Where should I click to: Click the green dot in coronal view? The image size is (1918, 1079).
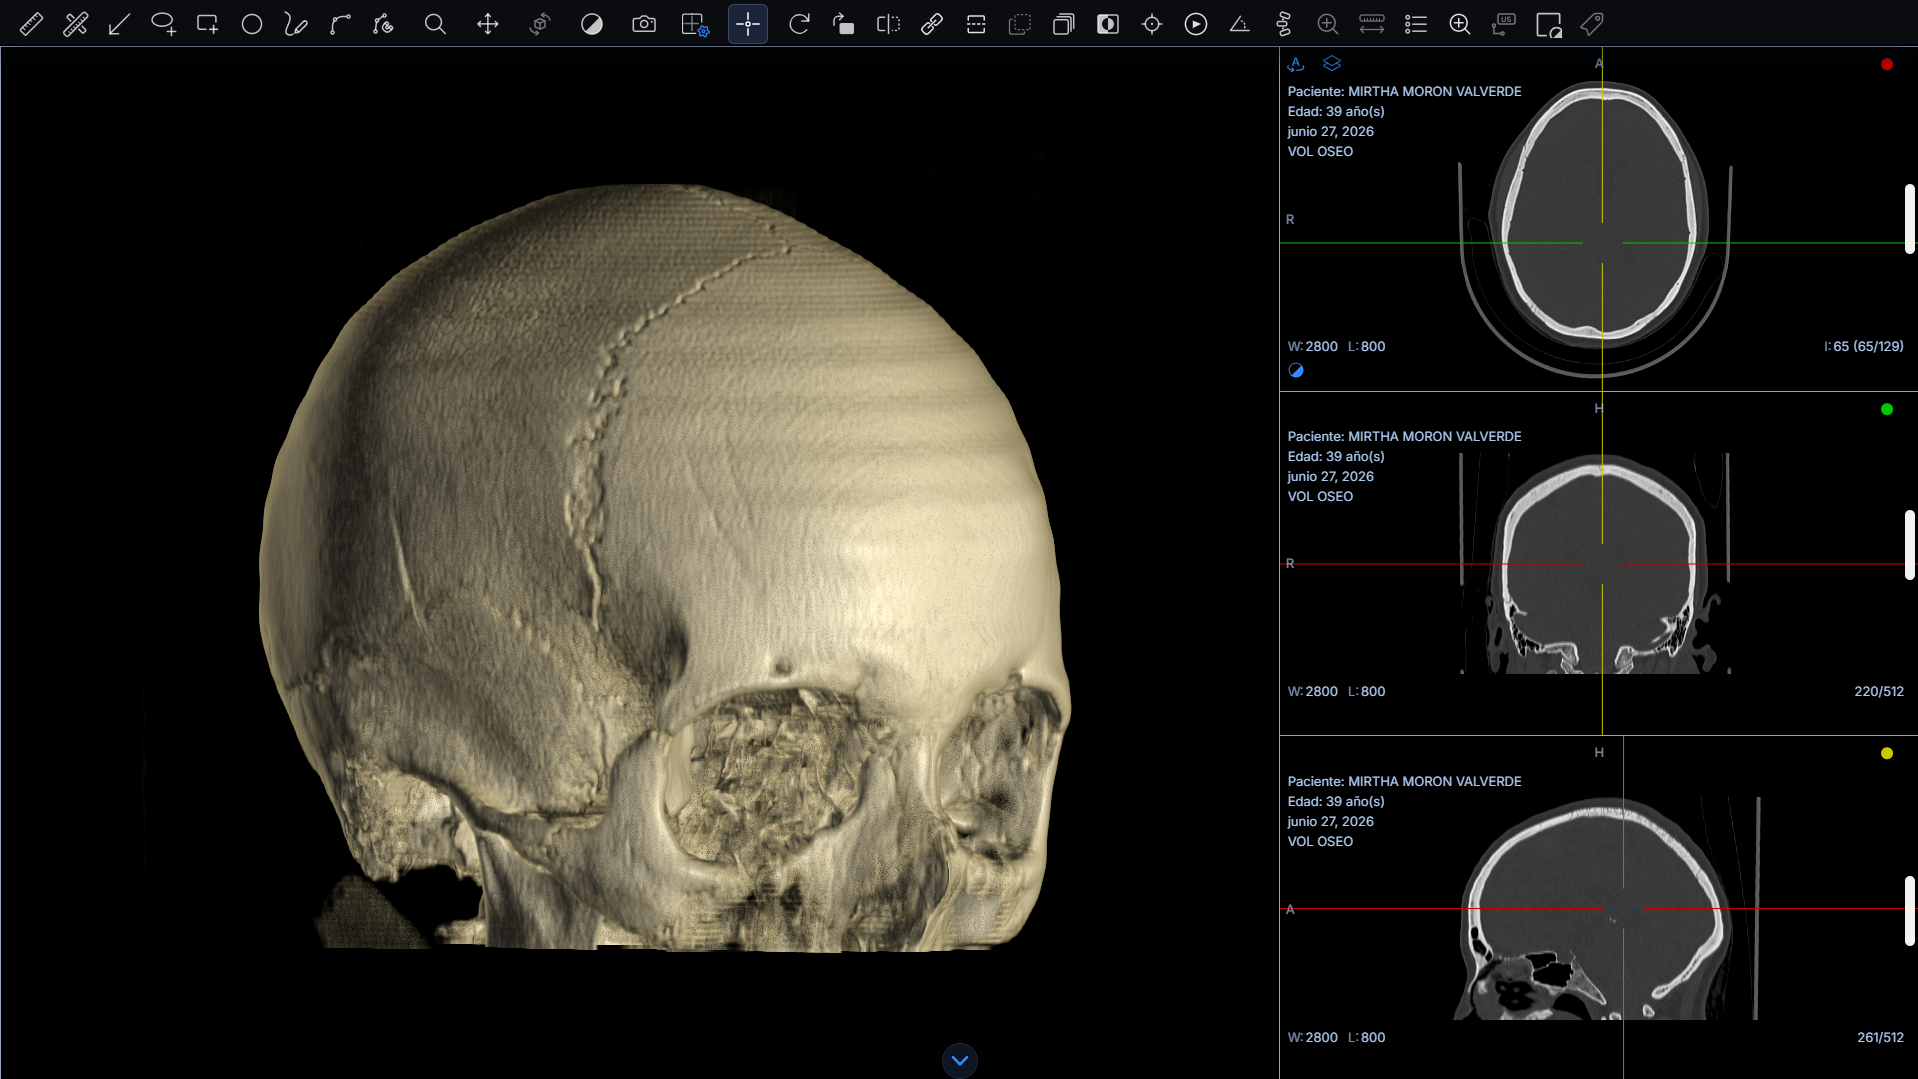tap(1887, 409)
